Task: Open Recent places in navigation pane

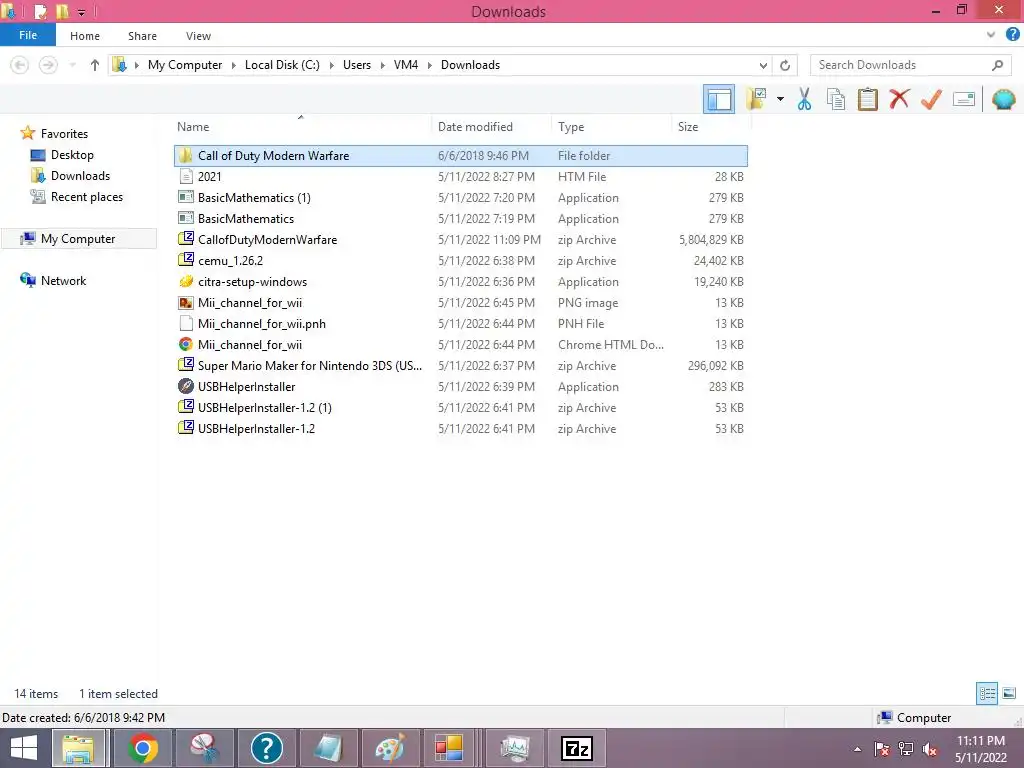Action: click(87, 197)
